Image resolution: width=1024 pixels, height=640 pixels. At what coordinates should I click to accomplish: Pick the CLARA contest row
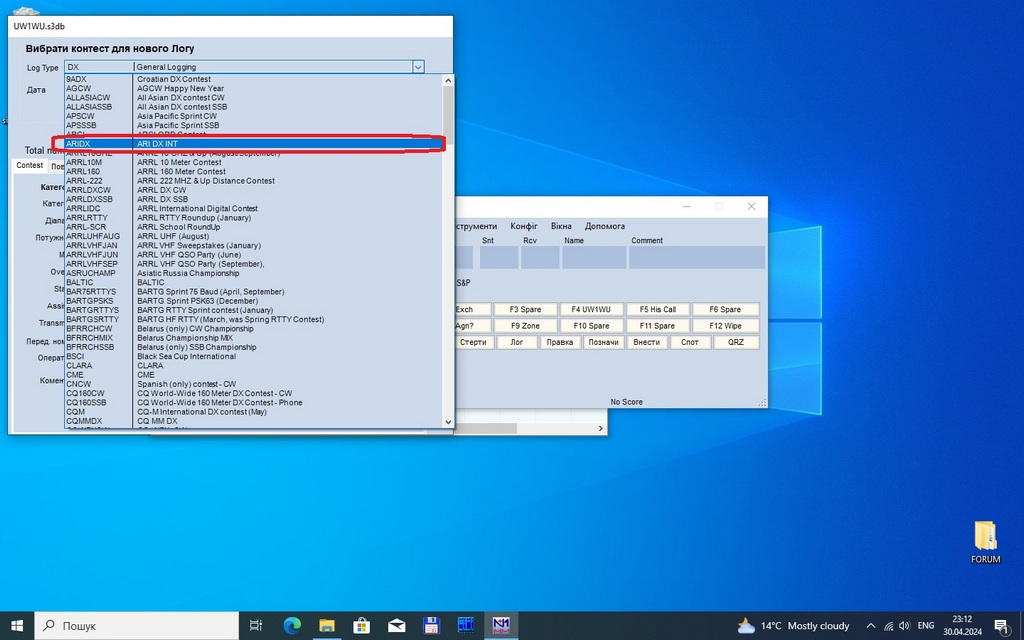[254, 366]
